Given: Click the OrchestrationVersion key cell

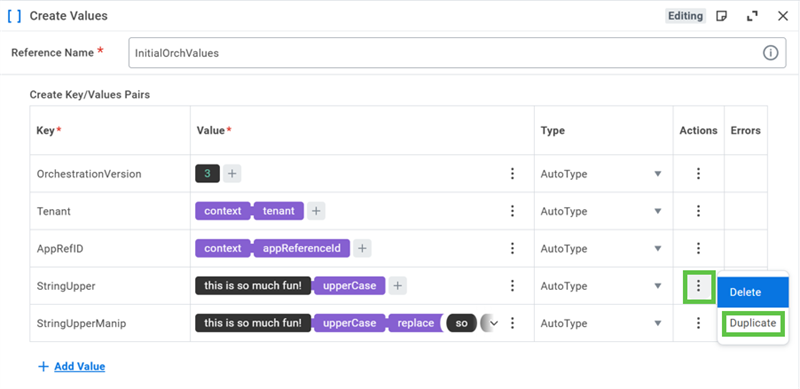Looking at the screenshot, I should click(110, 174).
